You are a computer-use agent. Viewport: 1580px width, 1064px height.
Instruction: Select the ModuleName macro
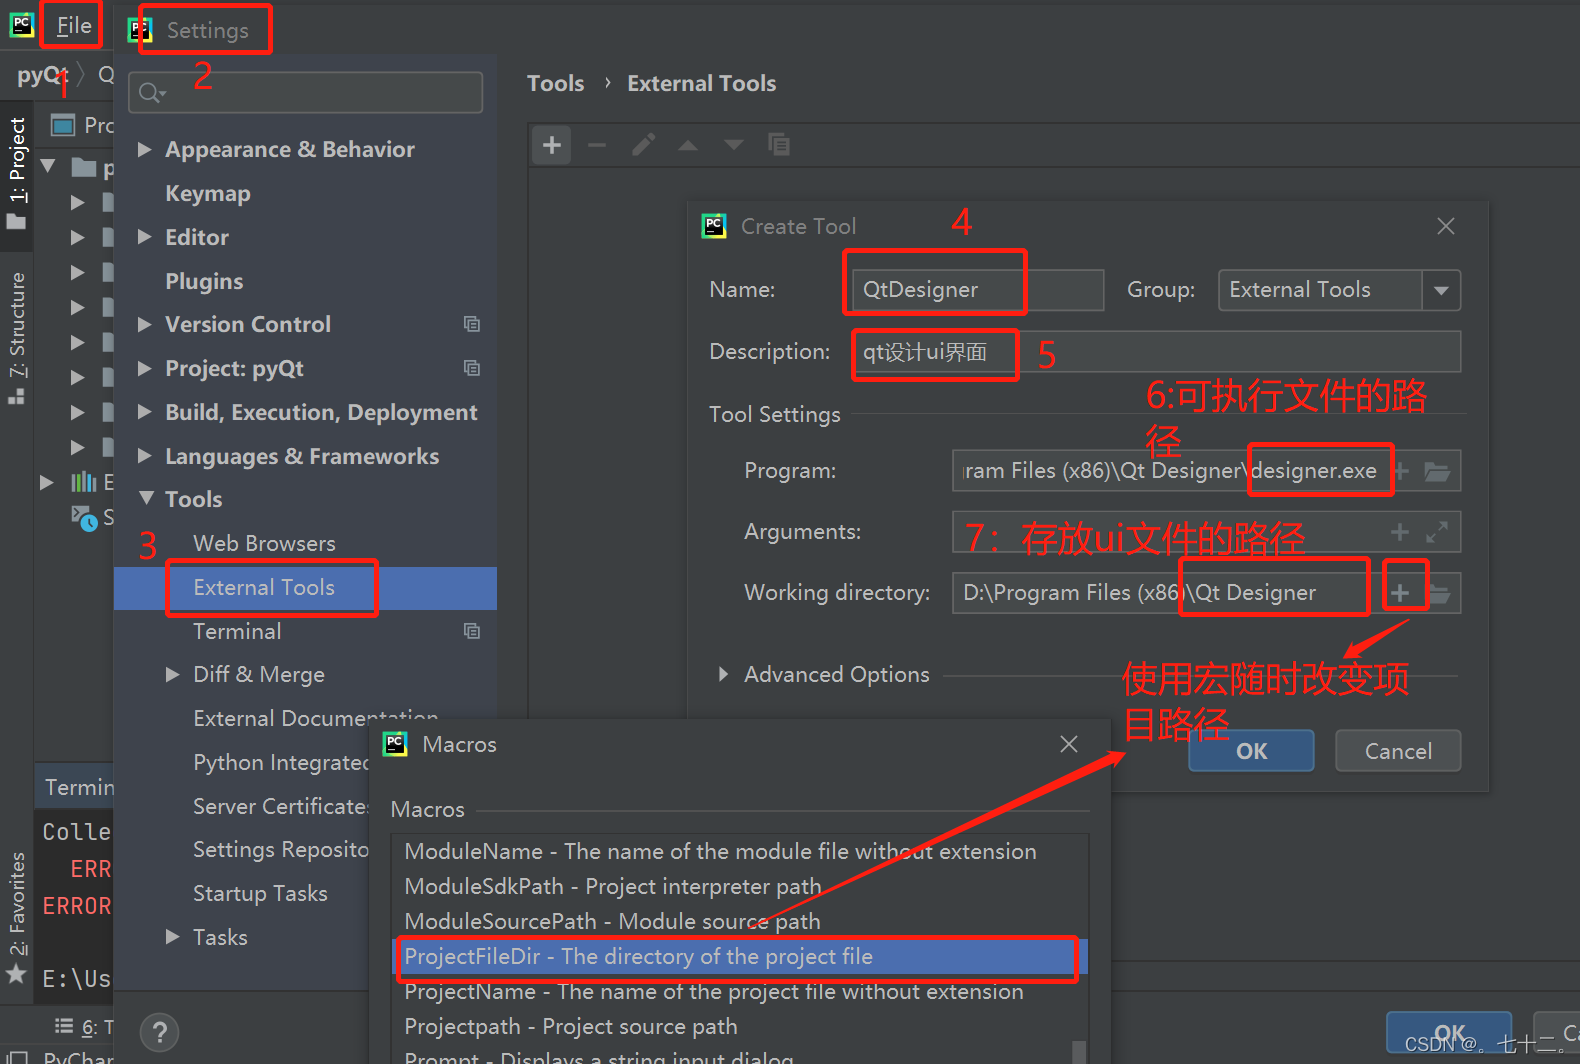pyautogui.click(x=738, y=852)
